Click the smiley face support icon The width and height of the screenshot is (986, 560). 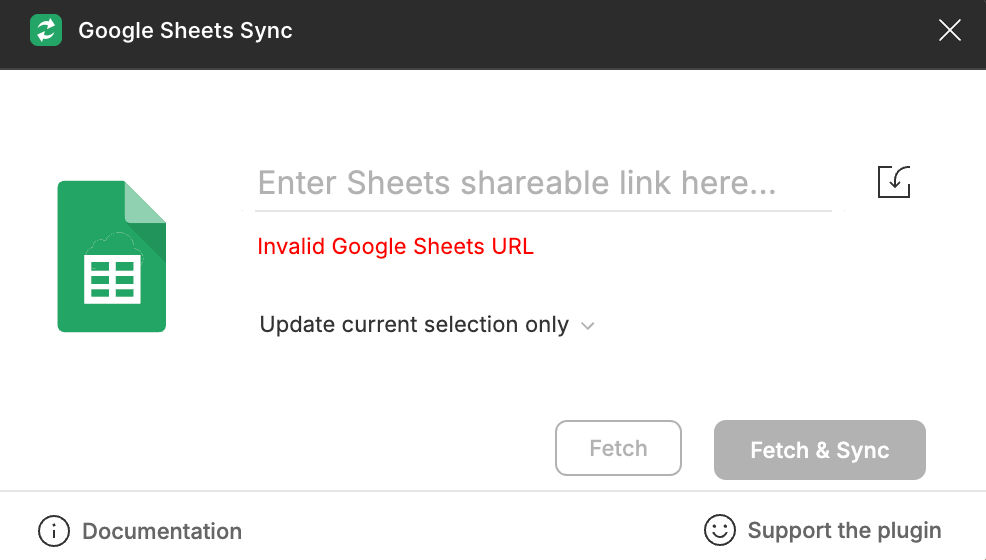click(719, 530)
